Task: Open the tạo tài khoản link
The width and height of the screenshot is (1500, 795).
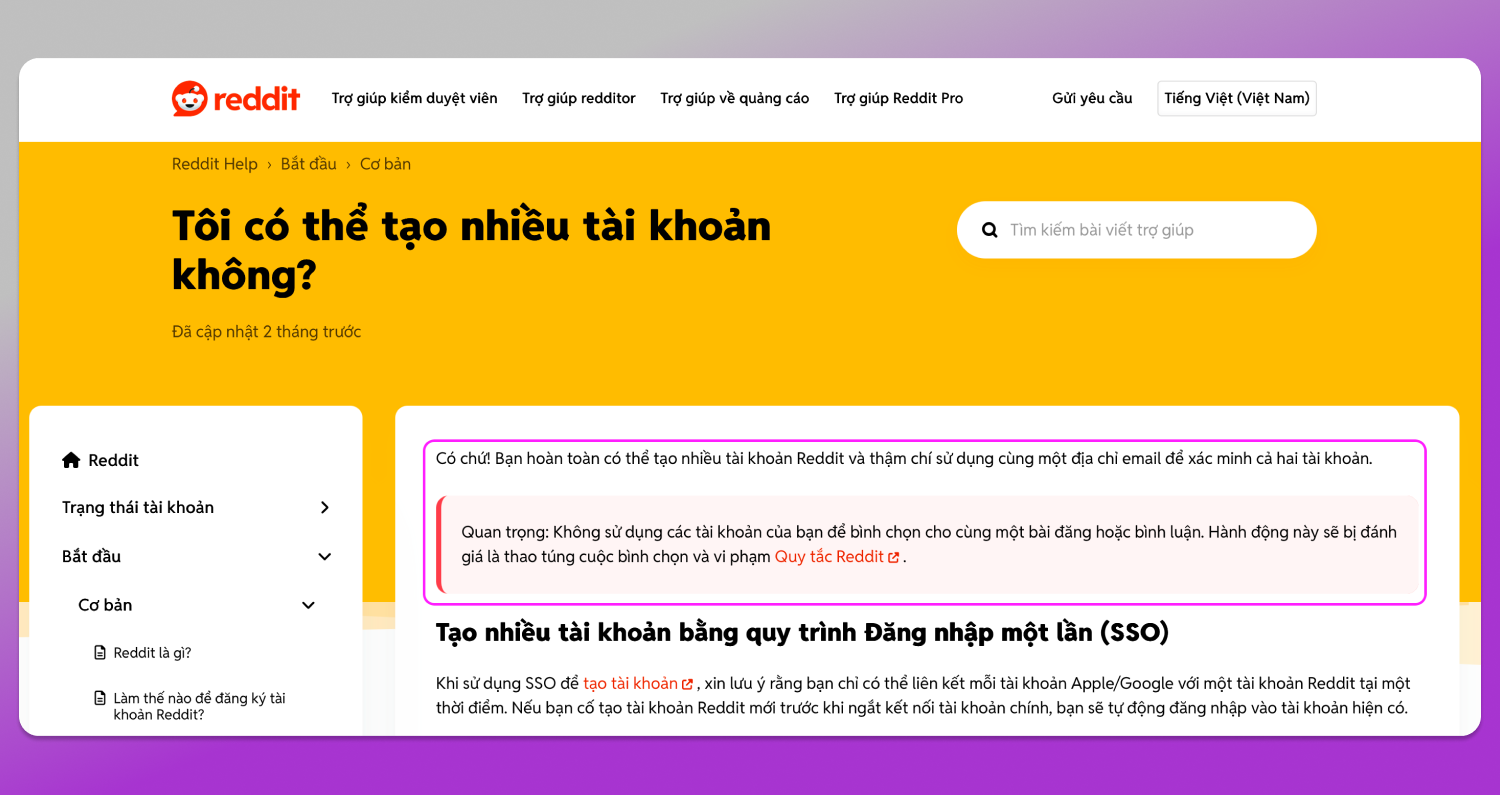Action: coord(631,684)
